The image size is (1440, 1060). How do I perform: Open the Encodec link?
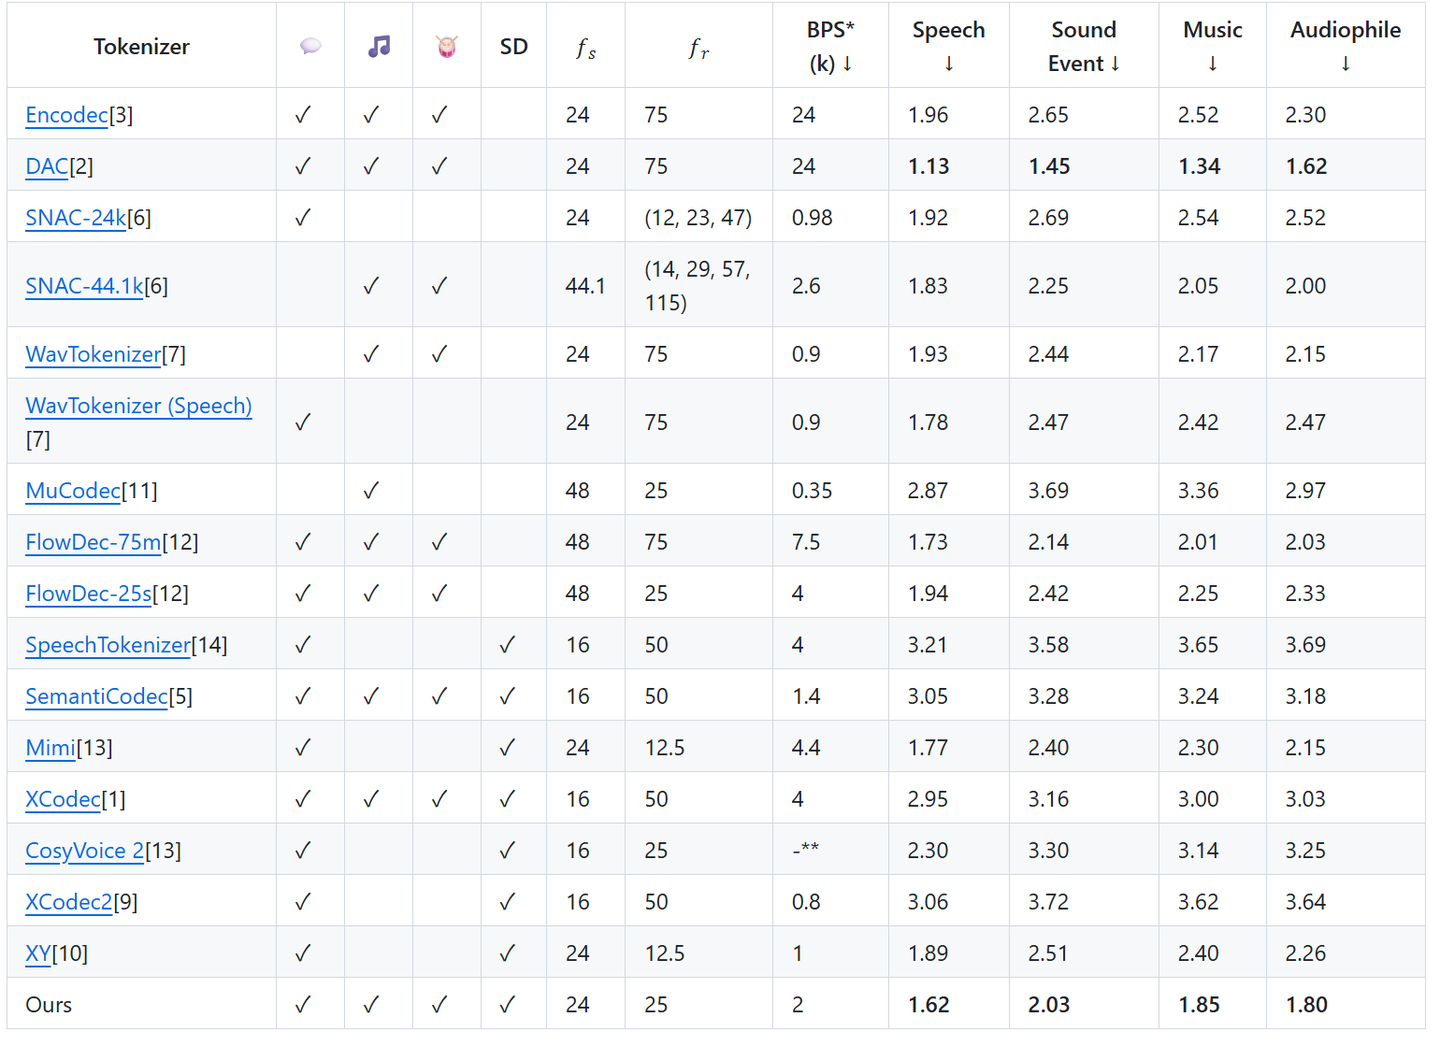(66, 115)
